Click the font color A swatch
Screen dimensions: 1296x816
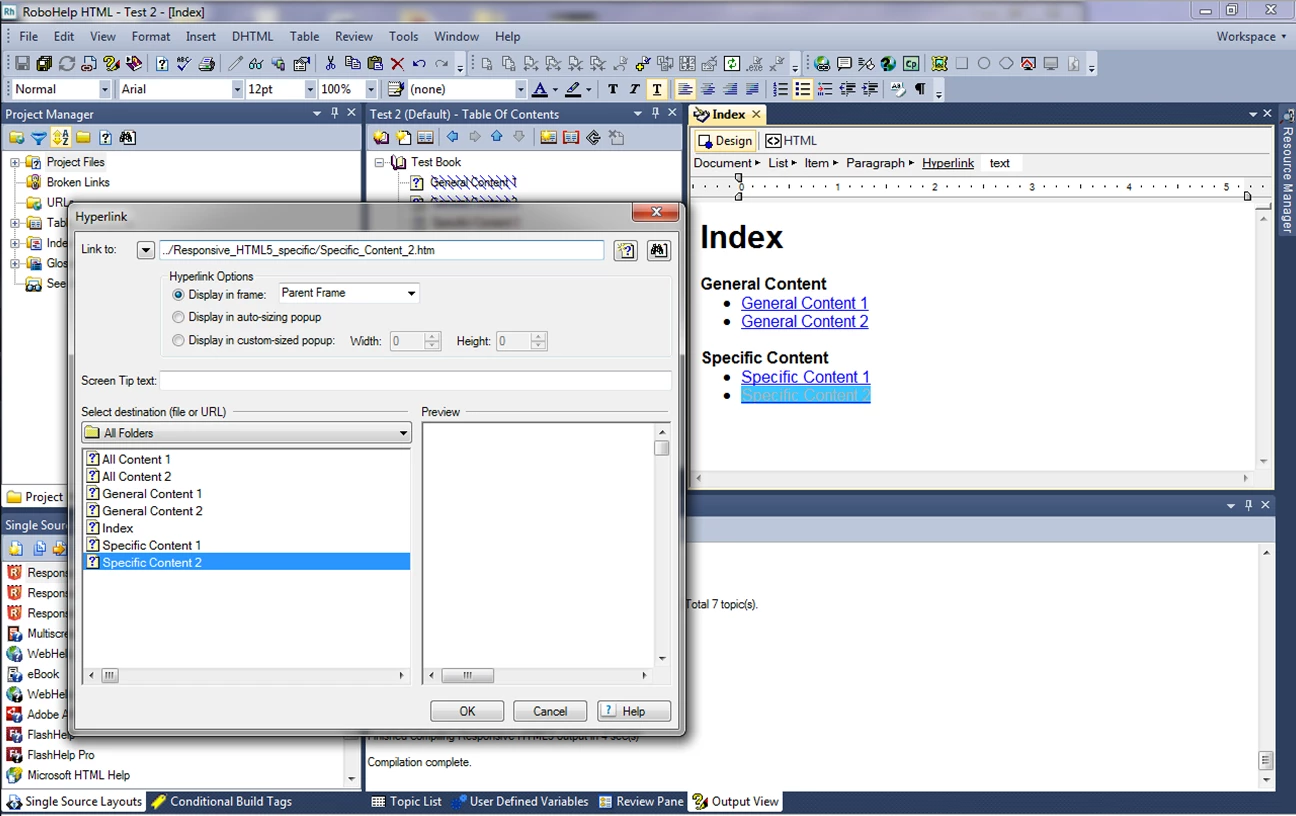coord(540,89)
